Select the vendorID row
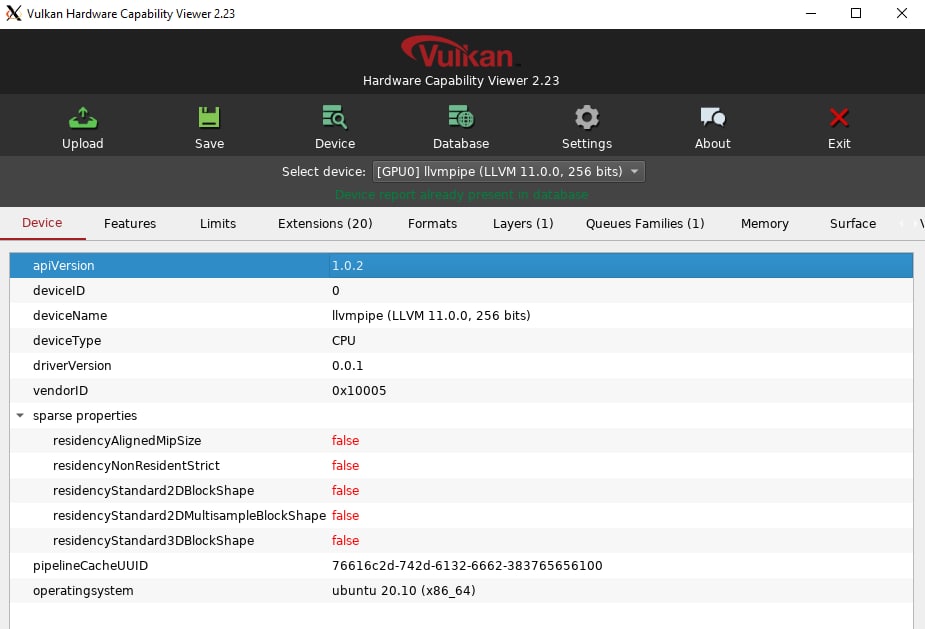This screenshot has width=925, height=629. click(x=461, y=391)
